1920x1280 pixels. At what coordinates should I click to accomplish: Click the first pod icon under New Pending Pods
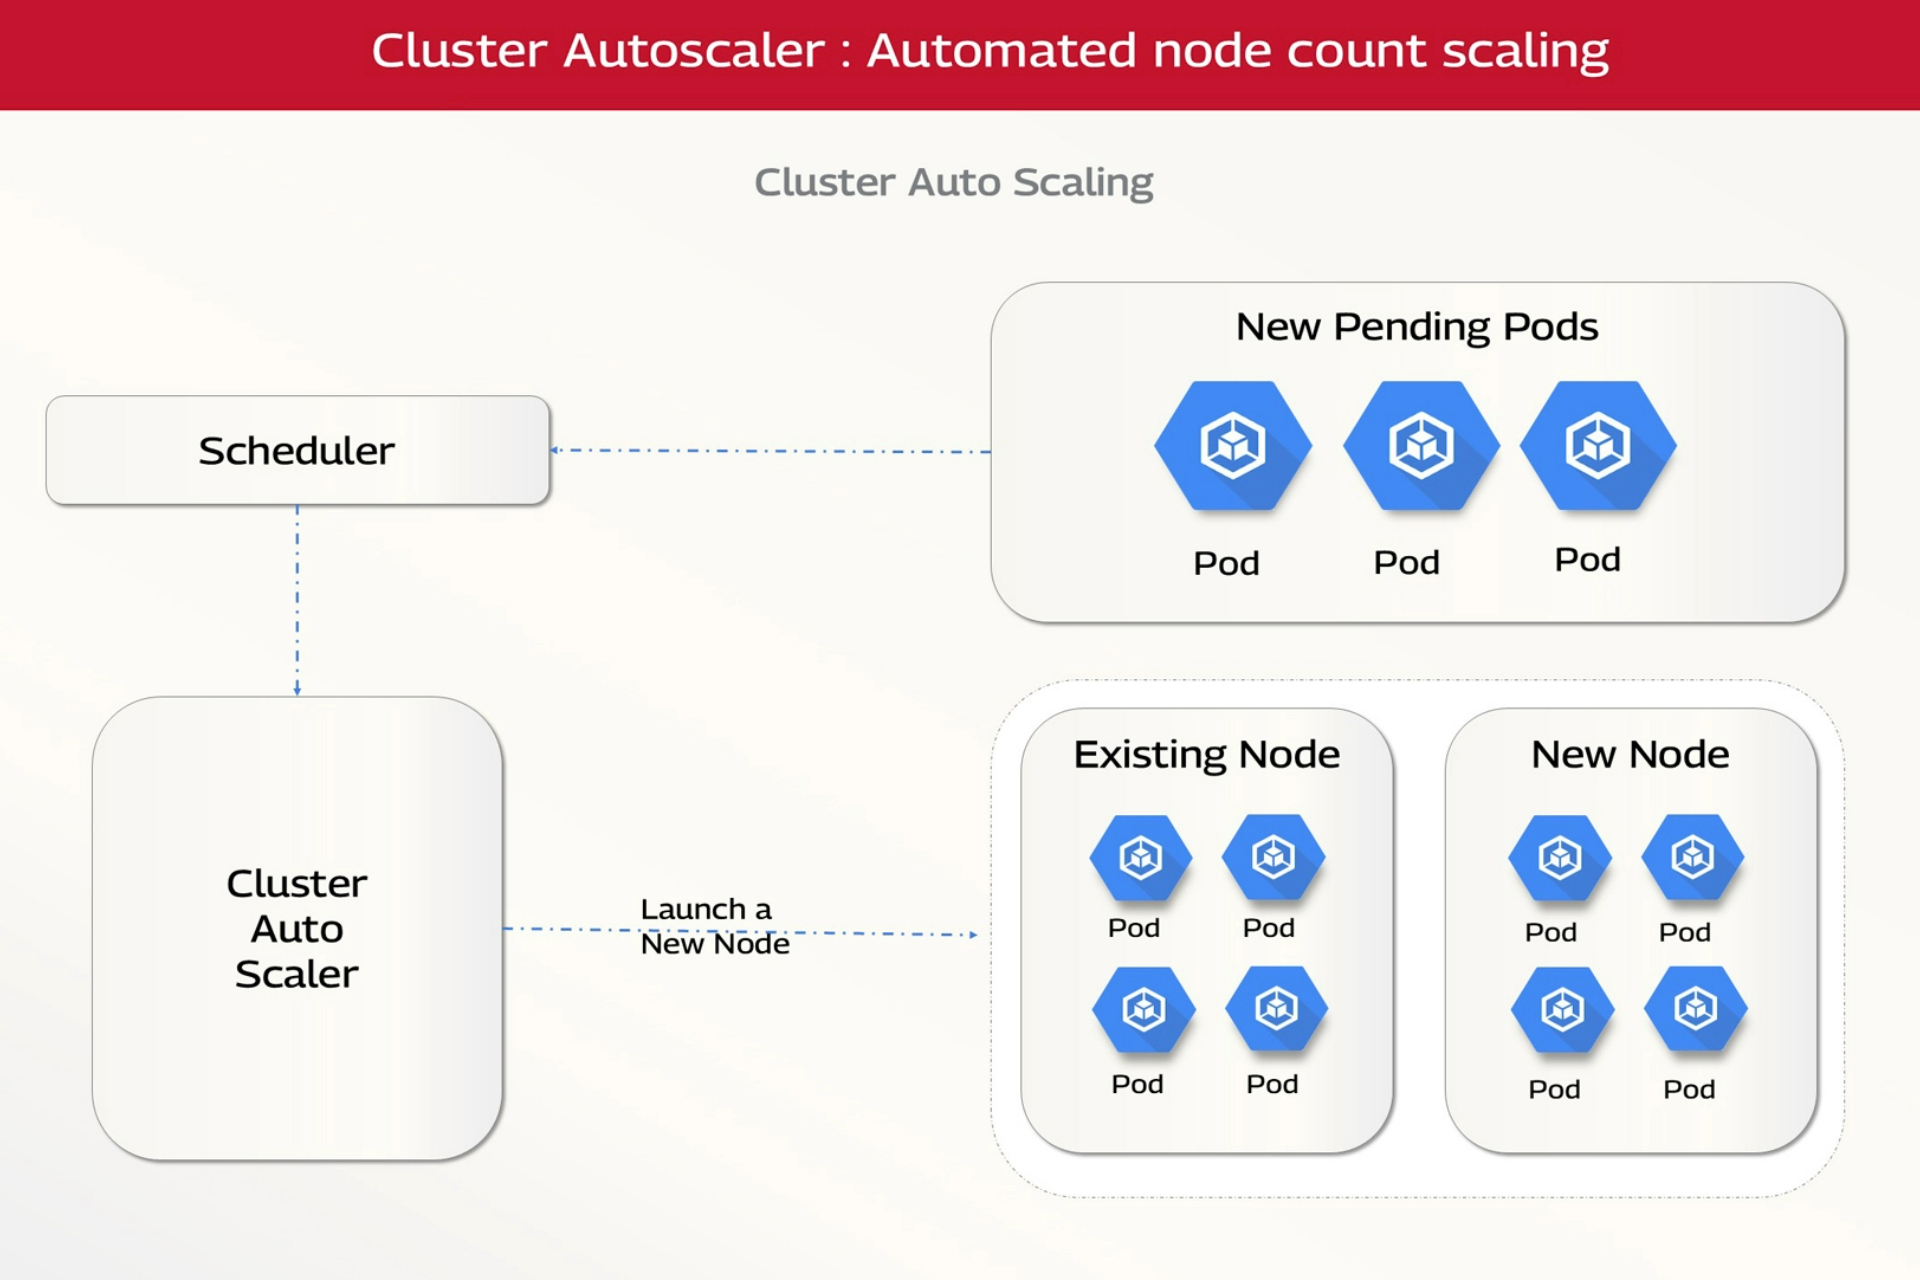point(1232,446)
